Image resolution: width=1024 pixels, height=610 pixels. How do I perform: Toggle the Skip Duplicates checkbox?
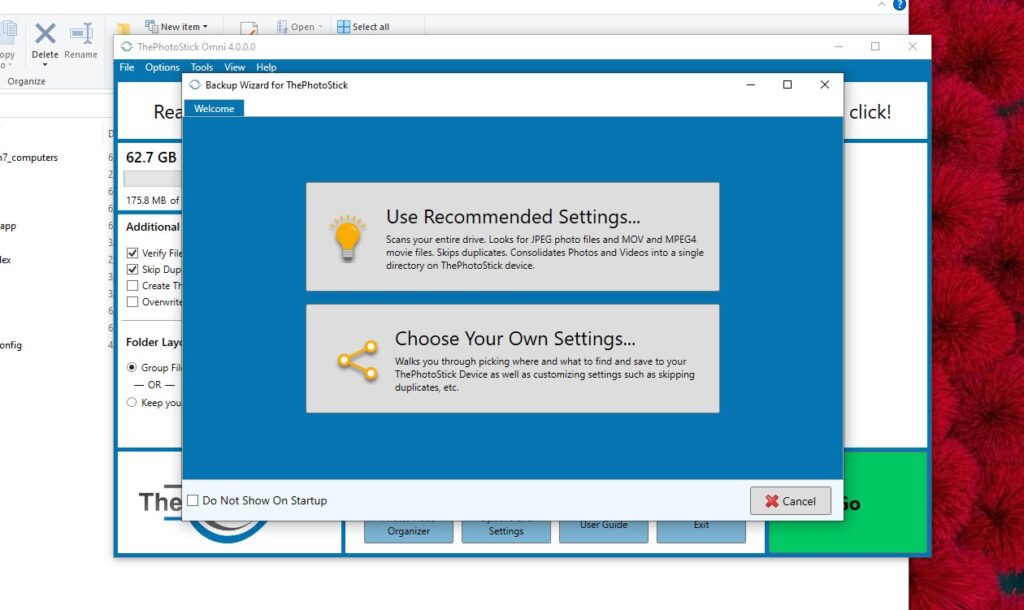click(132, 270)
